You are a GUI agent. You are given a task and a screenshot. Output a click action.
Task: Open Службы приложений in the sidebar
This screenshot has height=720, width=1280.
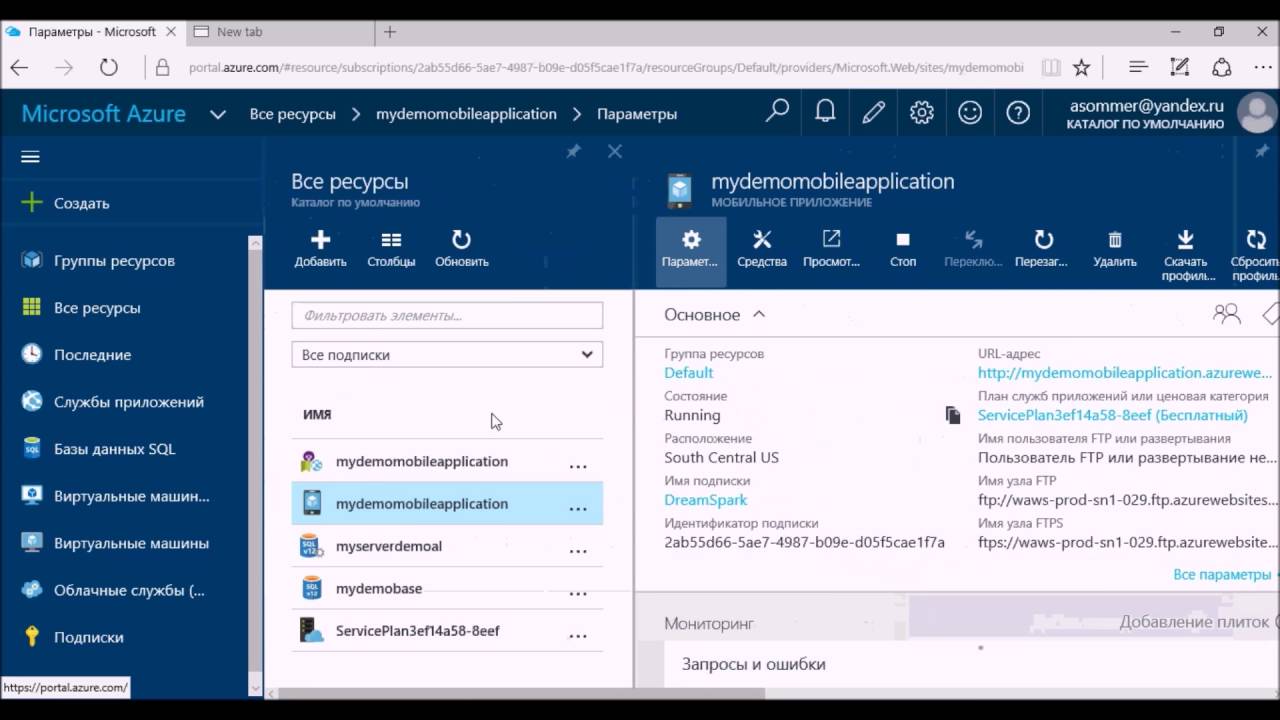tap(128, 402)
